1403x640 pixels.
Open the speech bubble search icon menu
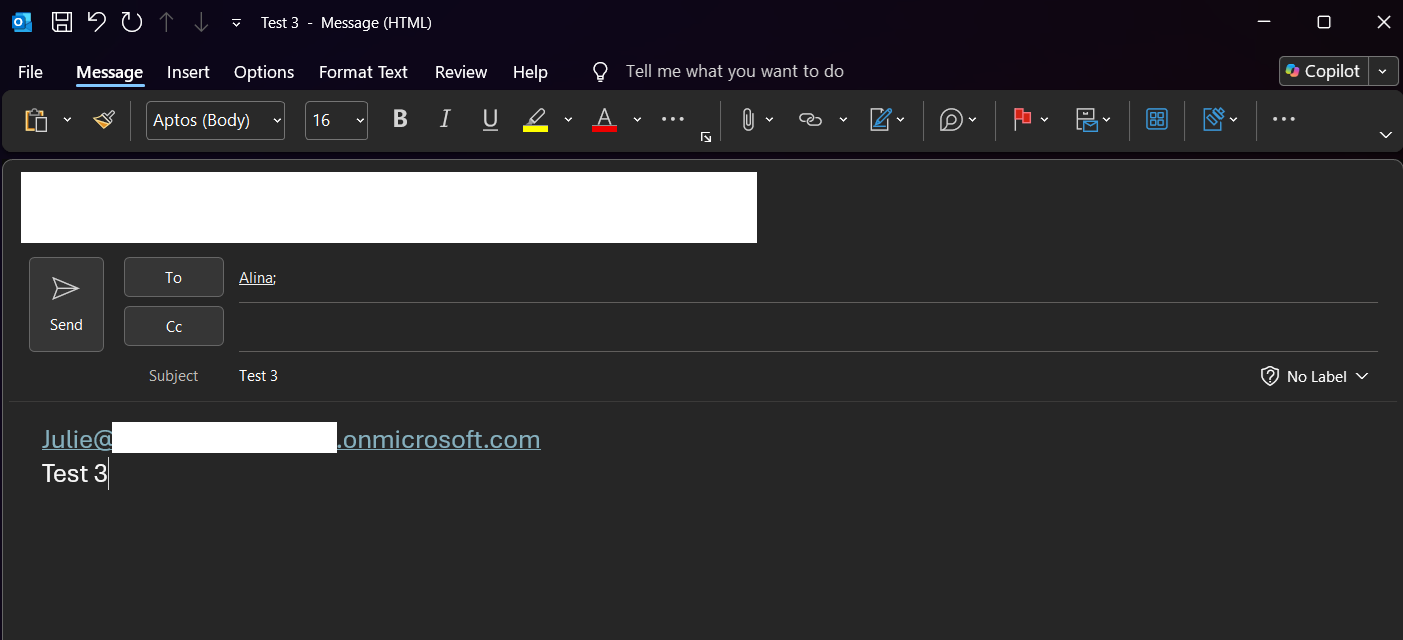[x=957, y=120]
